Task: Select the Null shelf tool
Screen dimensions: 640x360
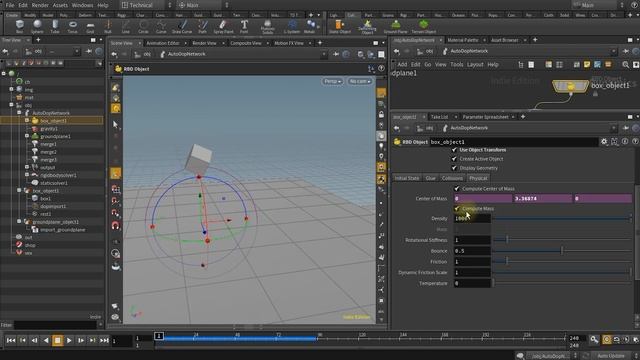Action: [108, 27]
